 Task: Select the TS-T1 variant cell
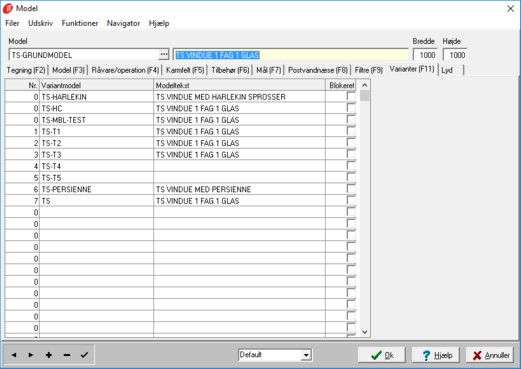coord(96,131)
